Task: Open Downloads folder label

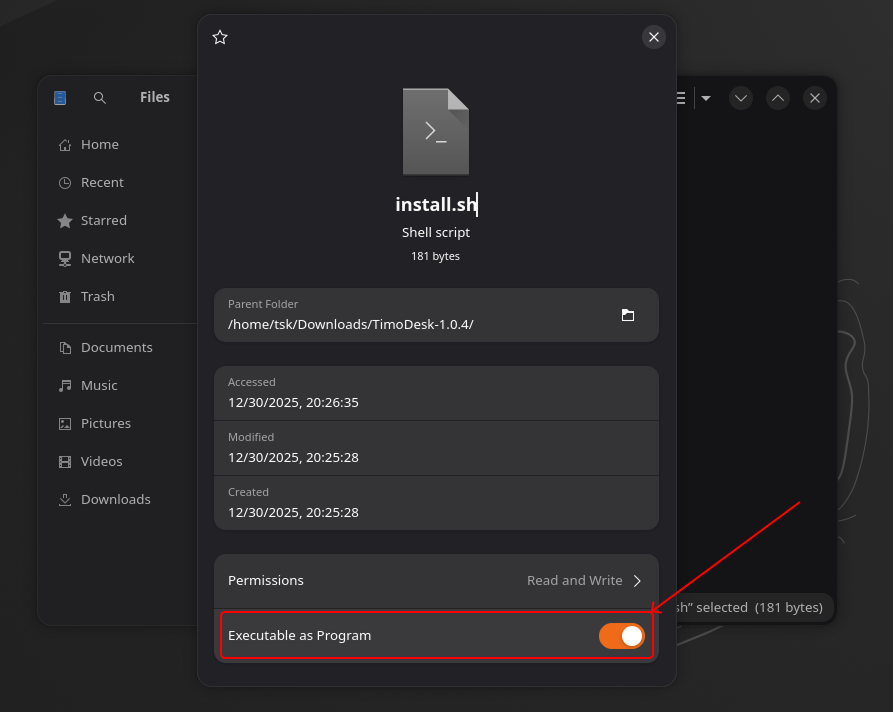Action: click(x=116, y=500)
